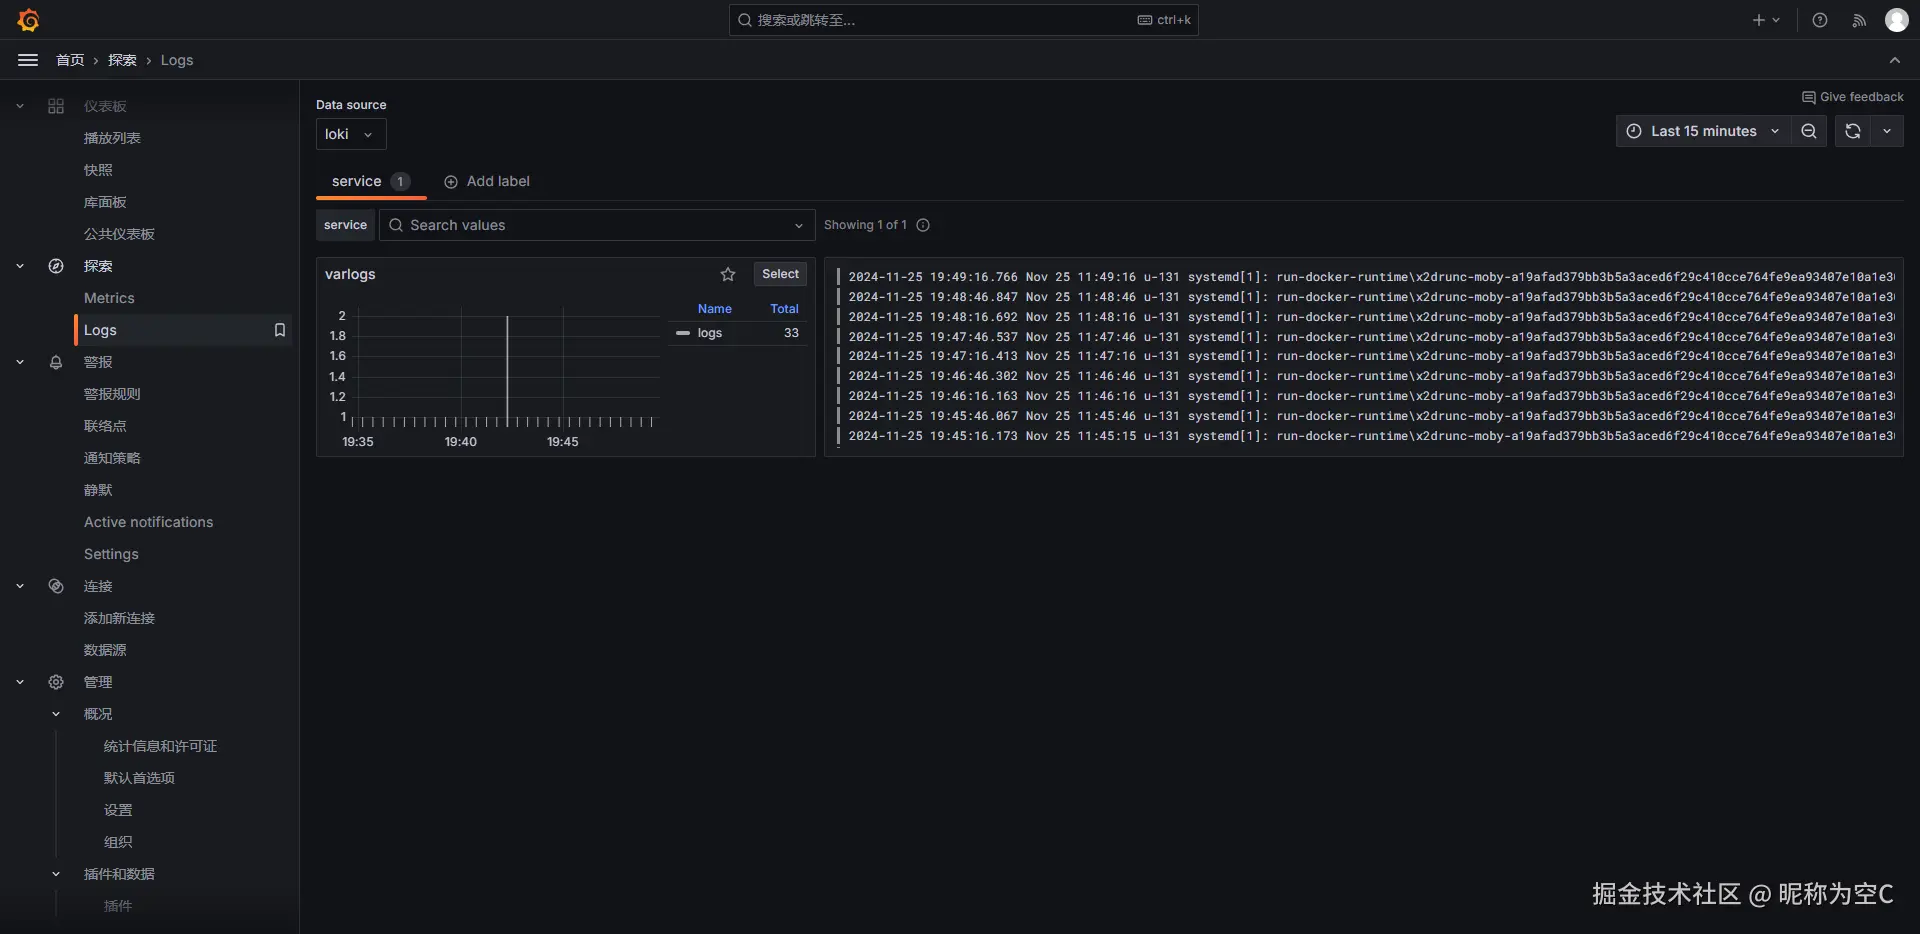Favorite the varlogs panel with star
1920x934 pixels.
(x=728, y=274)
